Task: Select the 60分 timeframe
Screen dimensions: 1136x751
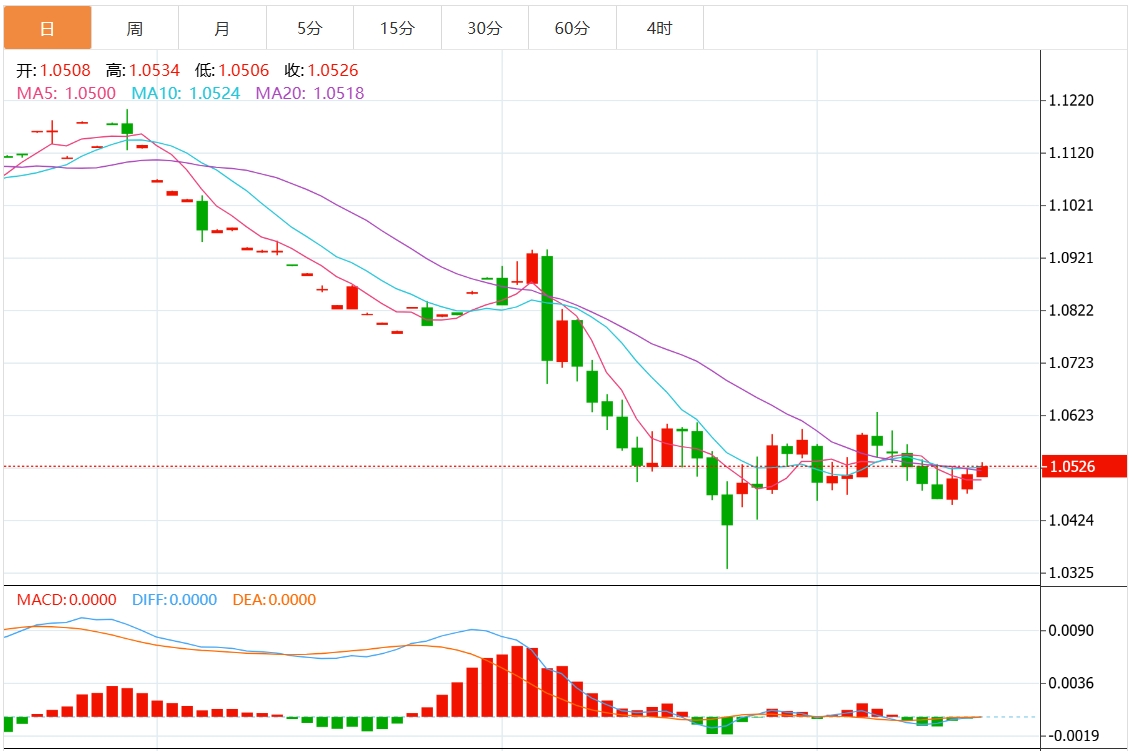Action: [x=572, y=28]
